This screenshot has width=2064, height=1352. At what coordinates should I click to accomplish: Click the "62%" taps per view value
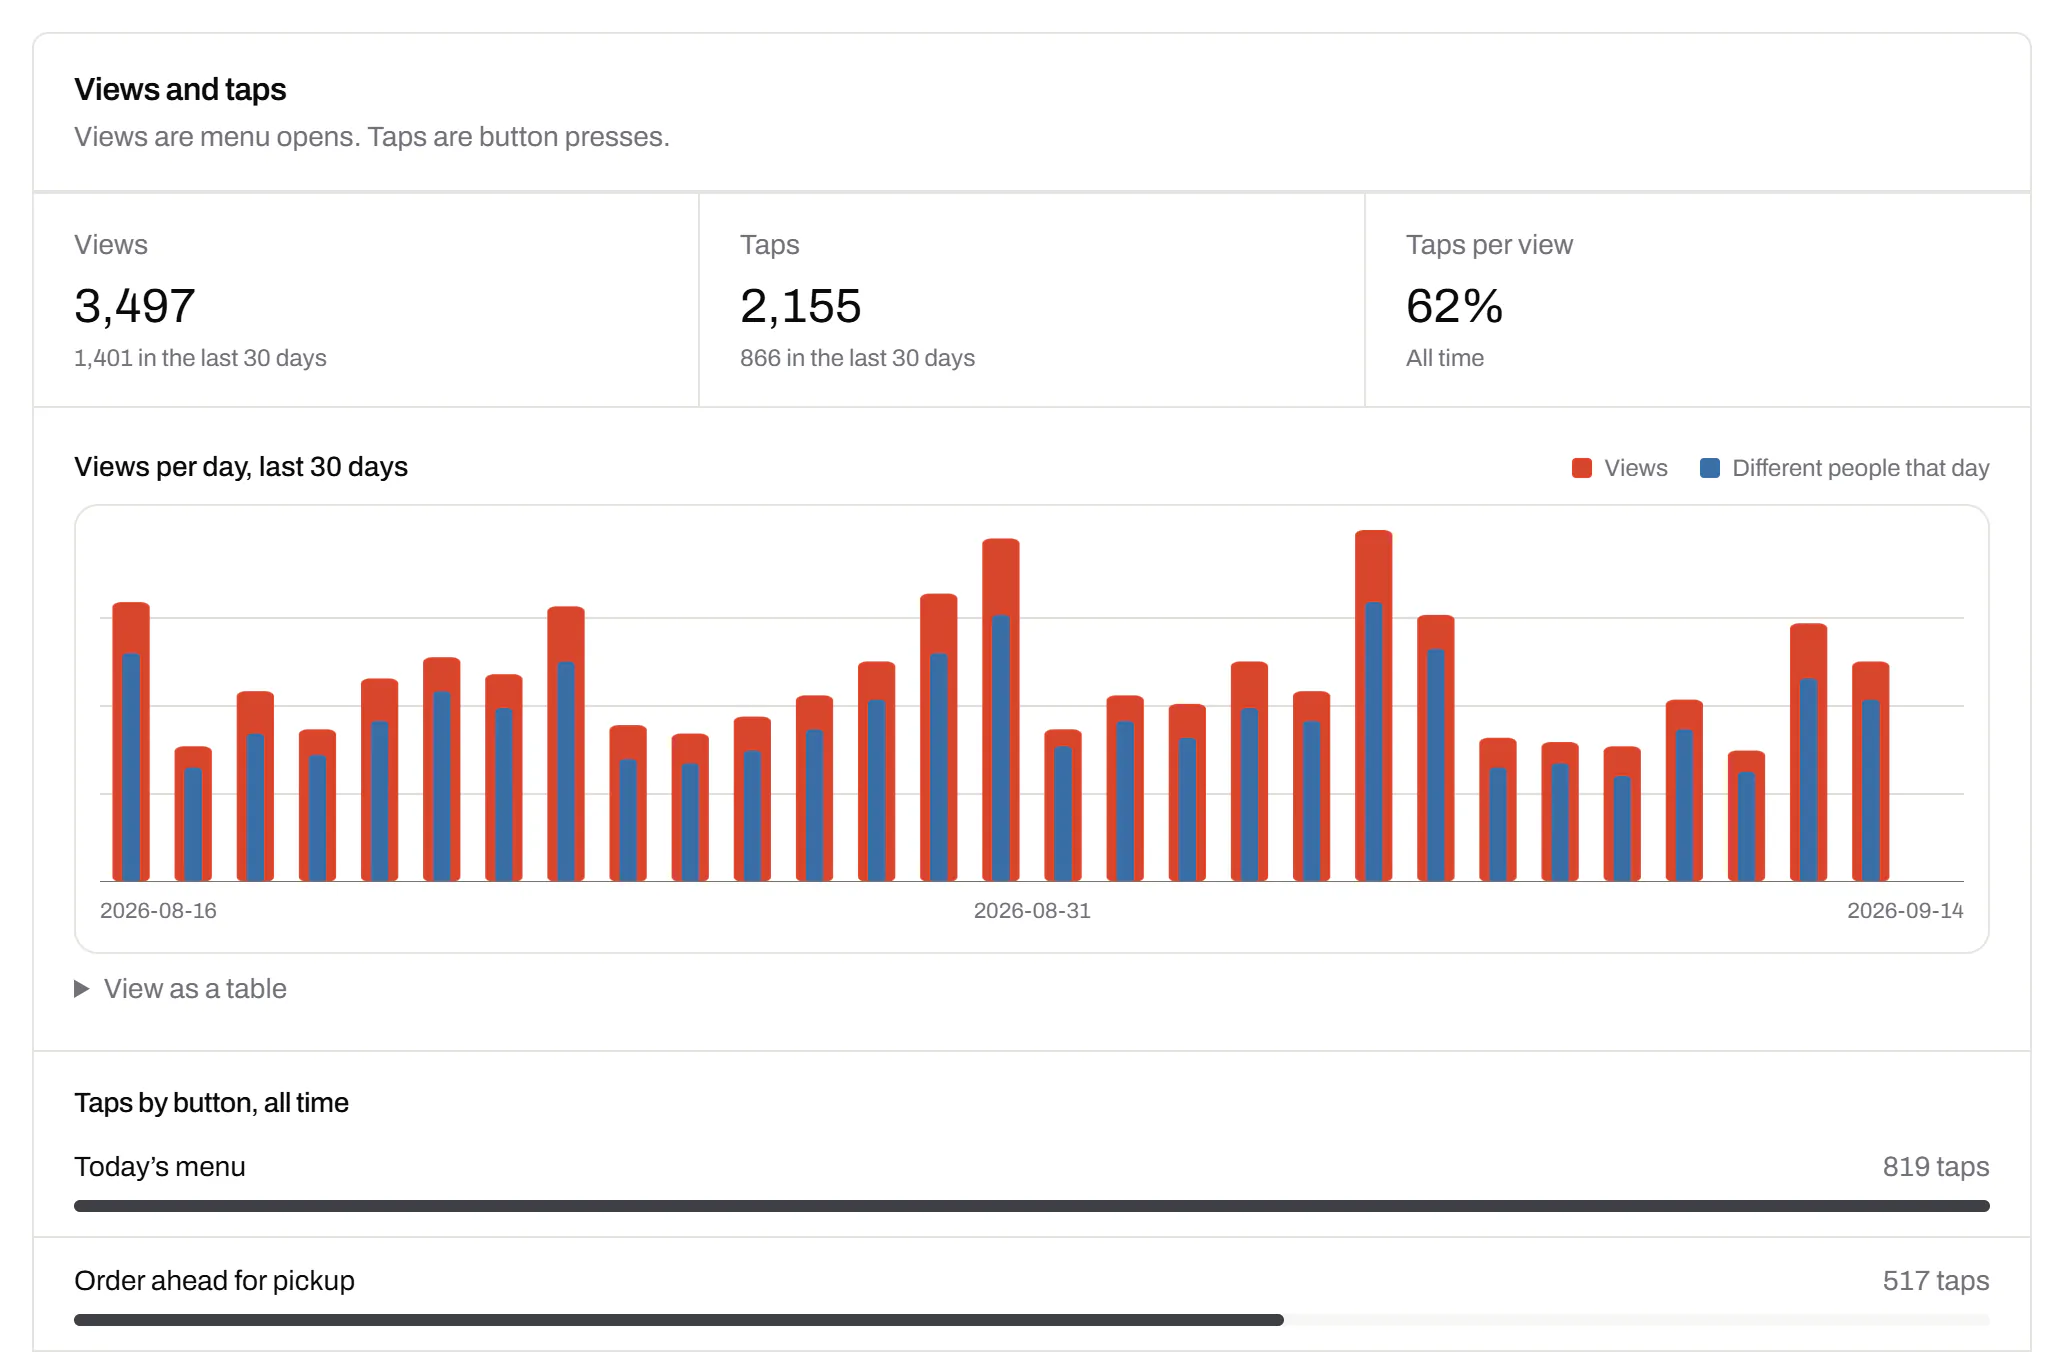(x=1454, y=306)
